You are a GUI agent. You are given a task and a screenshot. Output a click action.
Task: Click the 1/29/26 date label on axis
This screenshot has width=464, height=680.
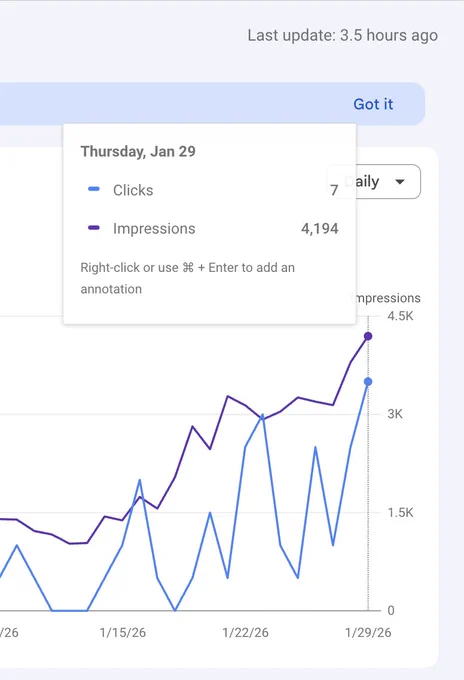[368, 632]
